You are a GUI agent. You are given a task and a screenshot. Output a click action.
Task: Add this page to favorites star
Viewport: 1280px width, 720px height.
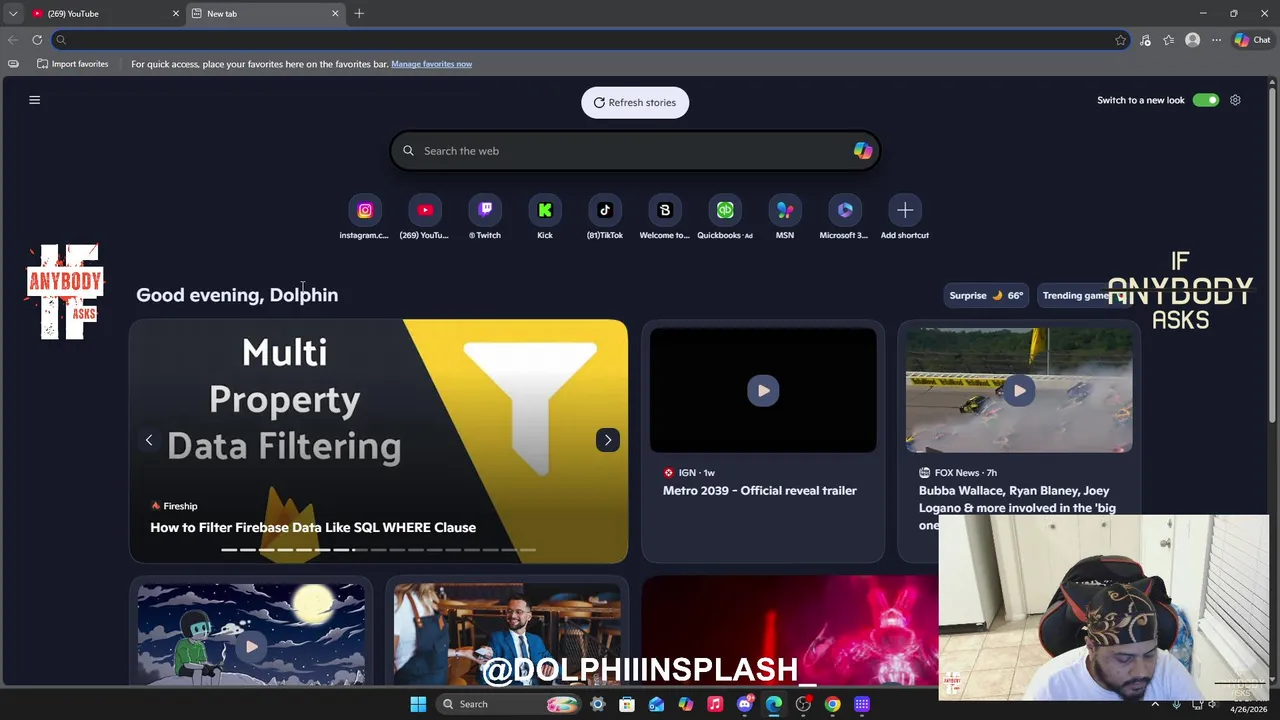[1120, 40]
